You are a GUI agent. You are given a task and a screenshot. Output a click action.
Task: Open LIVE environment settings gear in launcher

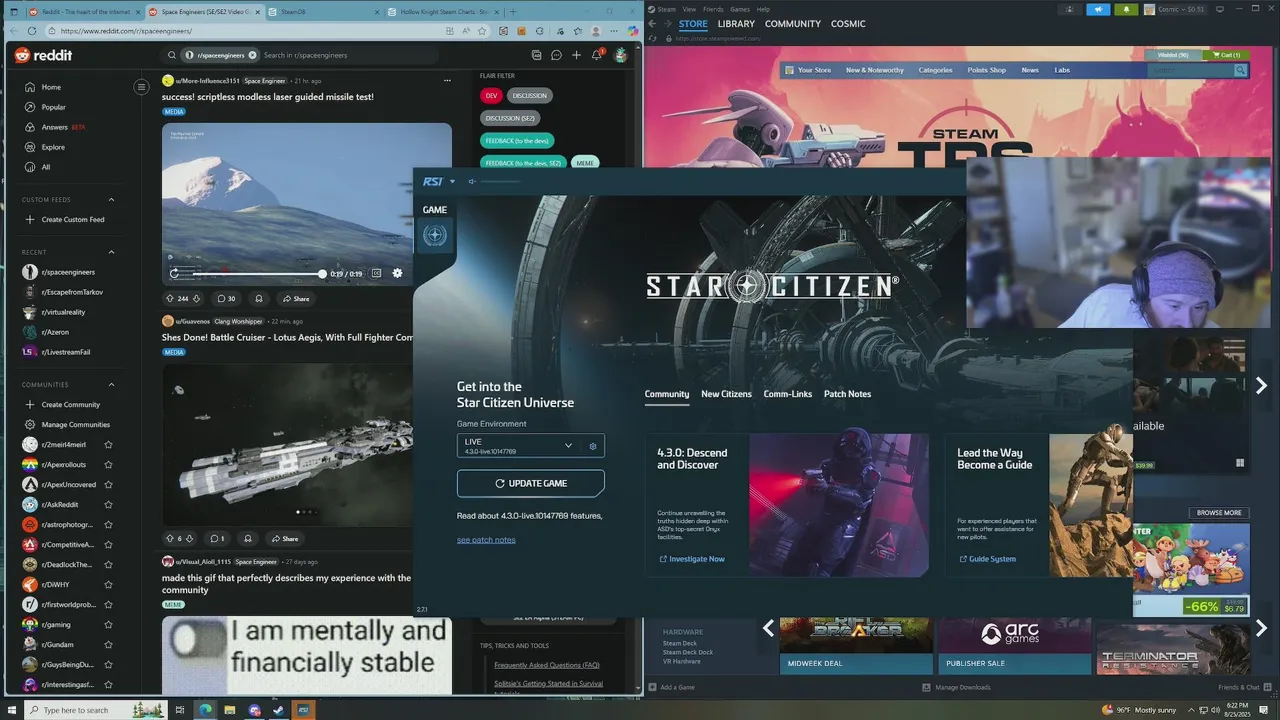point(593,446)
